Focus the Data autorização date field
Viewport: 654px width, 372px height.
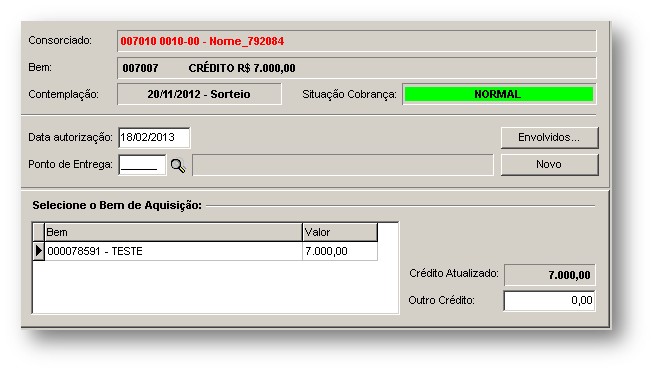(x=154, y=138)
